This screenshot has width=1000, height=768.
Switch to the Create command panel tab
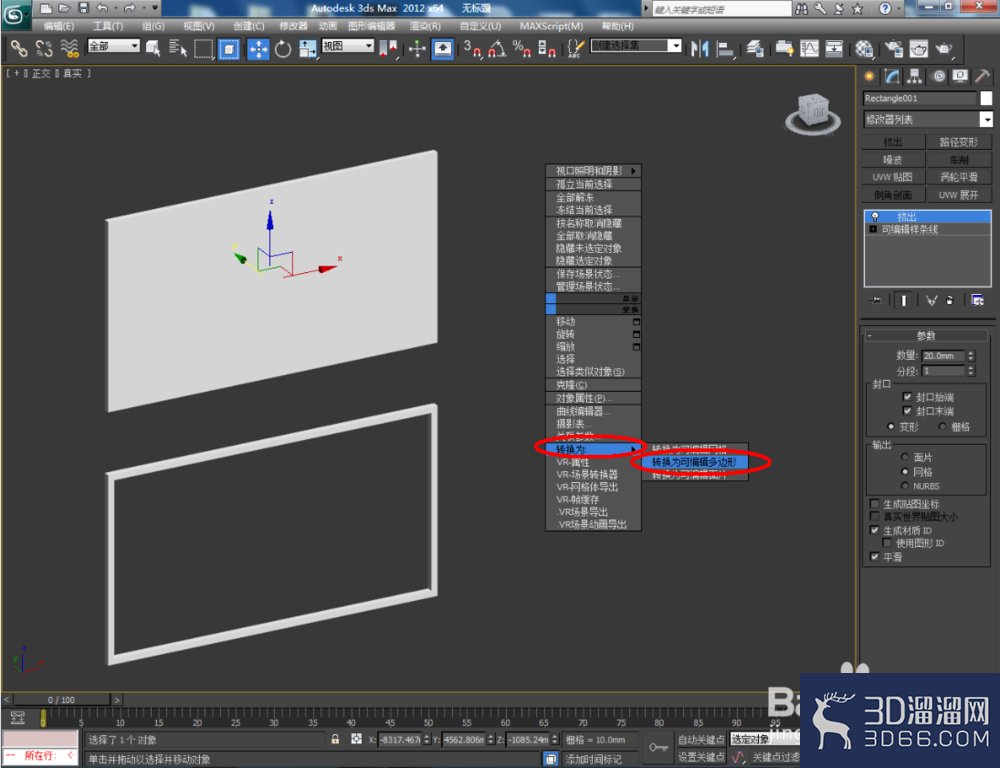click(869, 77)
